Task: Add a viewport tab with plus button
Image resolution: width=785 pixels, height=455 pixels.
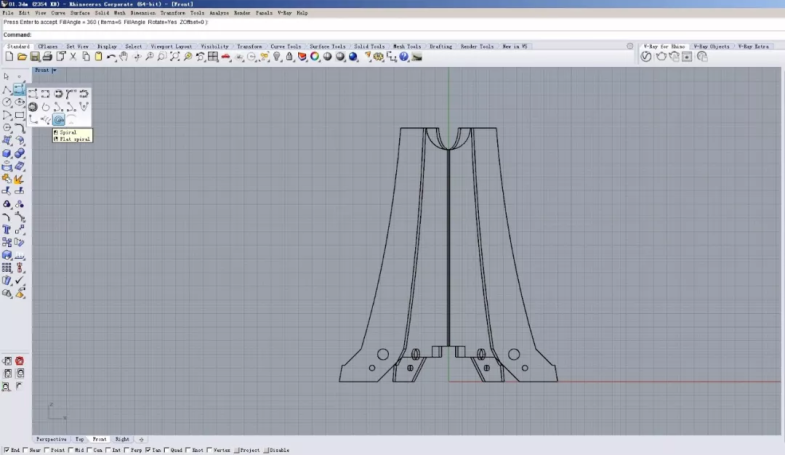Action: click(141, 439)
